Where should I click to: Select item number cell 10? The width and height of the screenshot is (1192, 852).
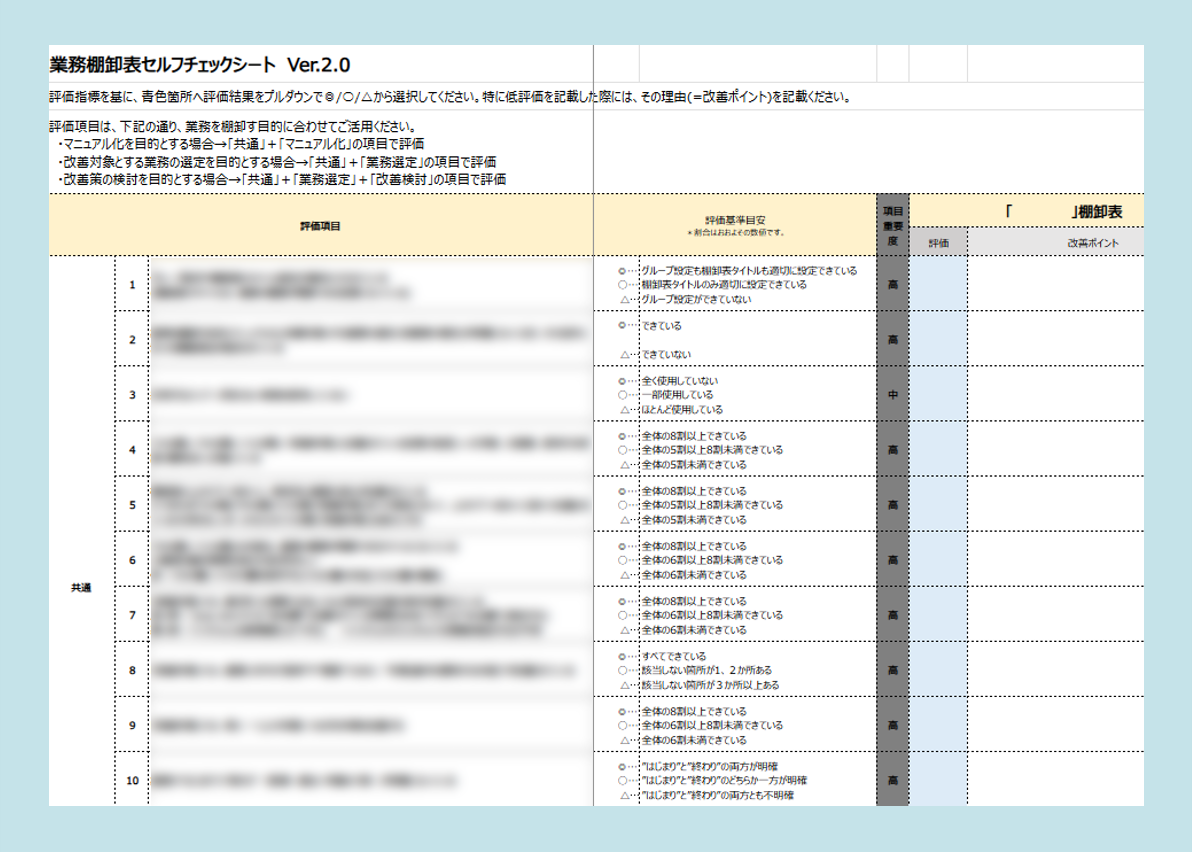[x=132, y=780]
